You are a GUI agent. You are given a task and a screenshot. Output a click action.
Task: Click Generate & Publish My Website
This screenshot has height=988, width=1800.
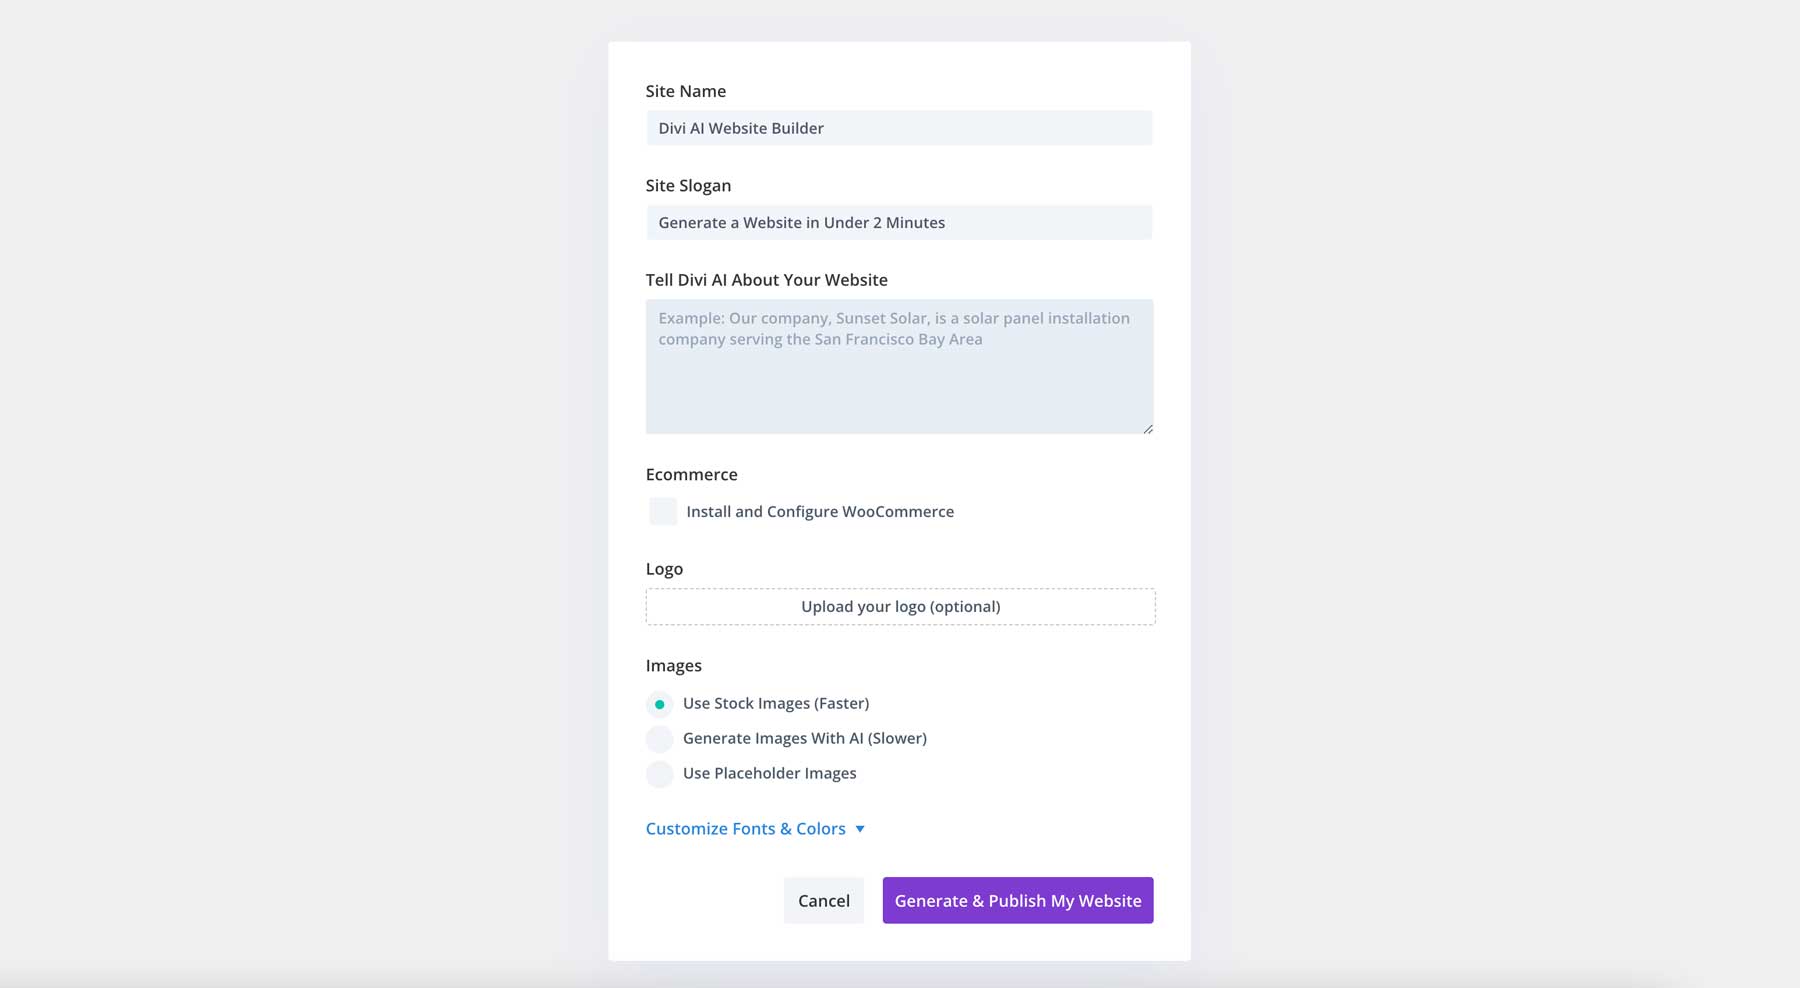pos(1017,900)
